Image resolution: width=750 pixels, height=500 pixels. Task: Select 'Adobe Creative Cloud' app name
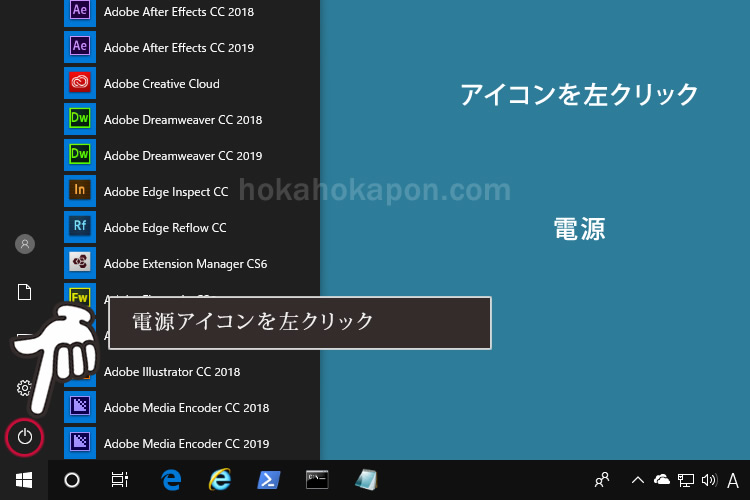tap(162, 83)
